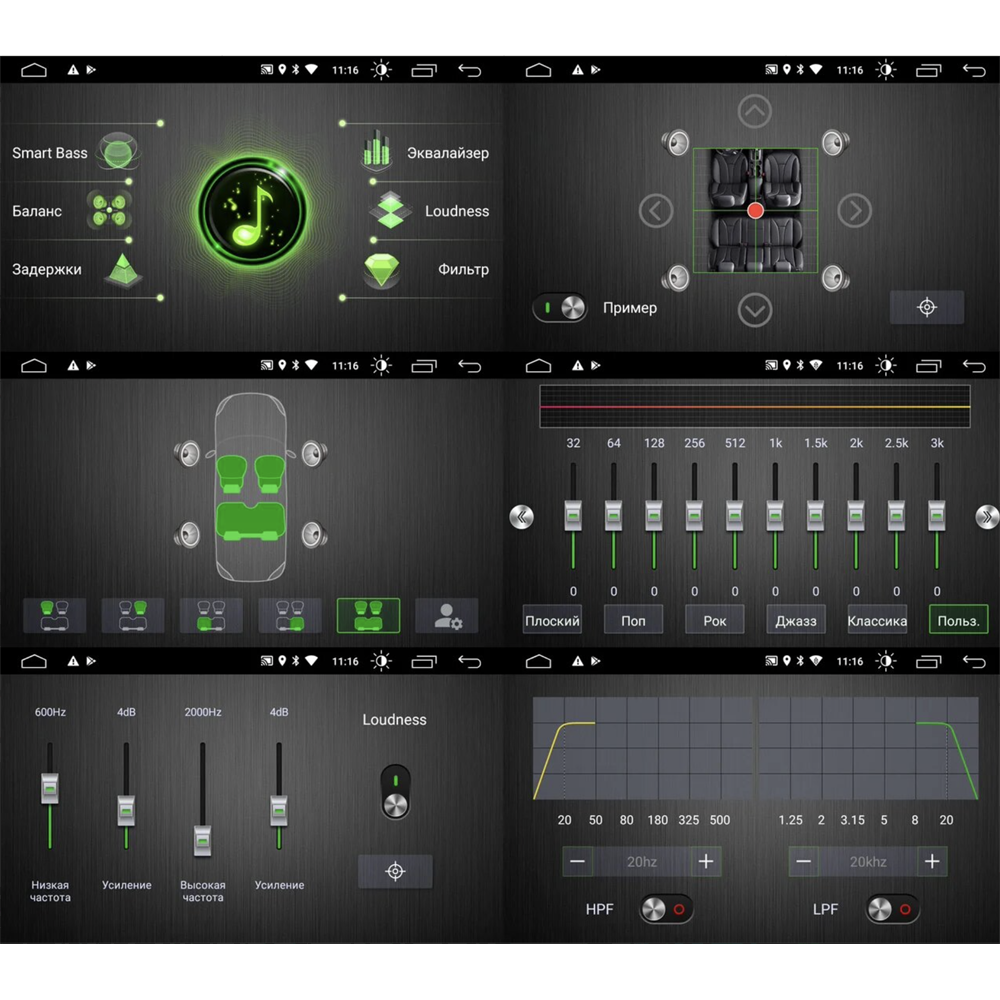The image size is (1000, 1000).
Task: Select front-right speaker beside the car outline
Action: coord(314,454)
